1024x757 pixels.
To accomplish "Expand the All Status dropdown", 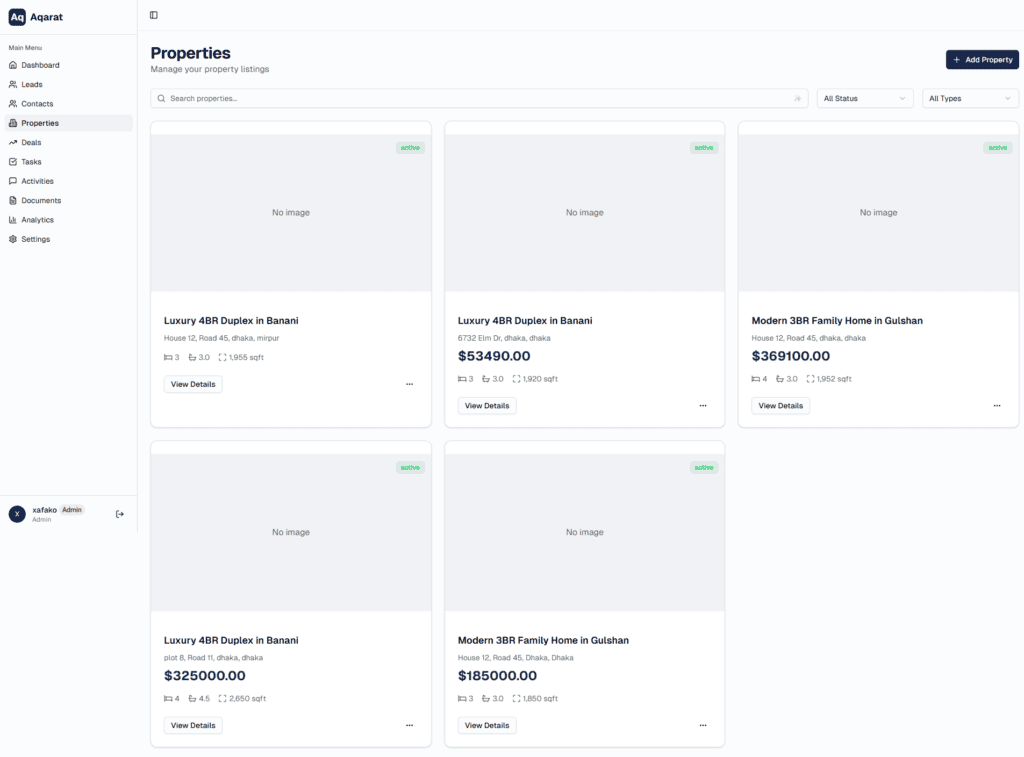I will pos(865,99).
